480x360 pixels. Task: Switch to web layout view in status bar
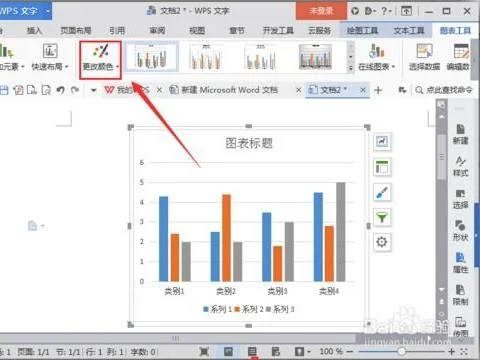pos(276,351)
